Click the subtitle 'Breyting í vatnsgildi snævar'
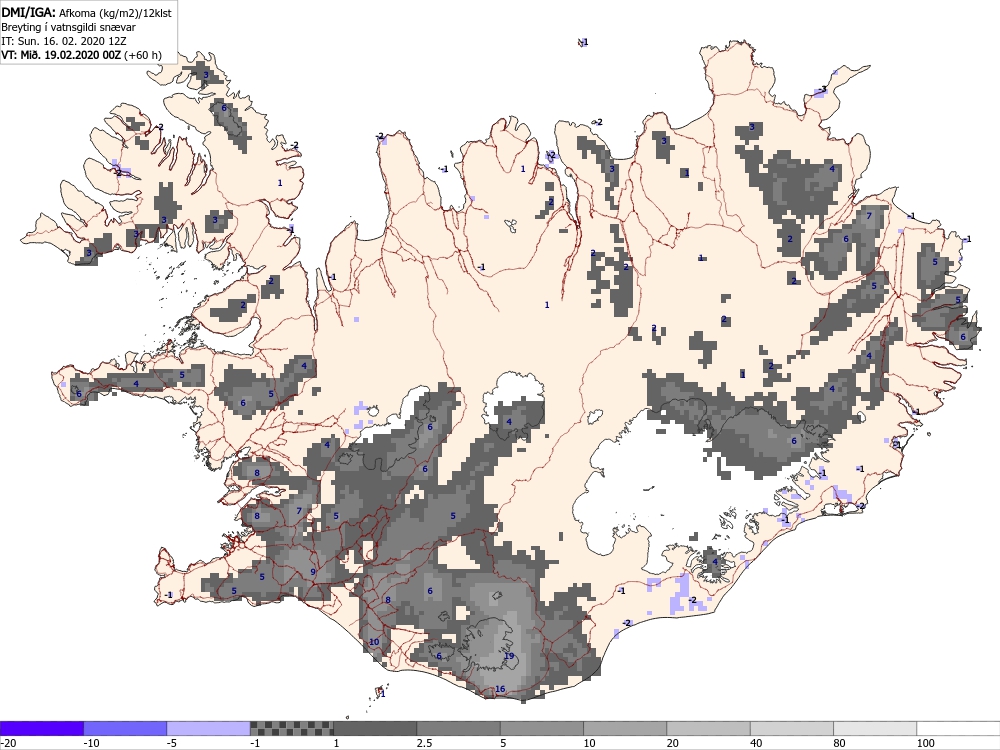This screenshot has width=1000, height=750. pyautogui.click(x=68, y=27)
